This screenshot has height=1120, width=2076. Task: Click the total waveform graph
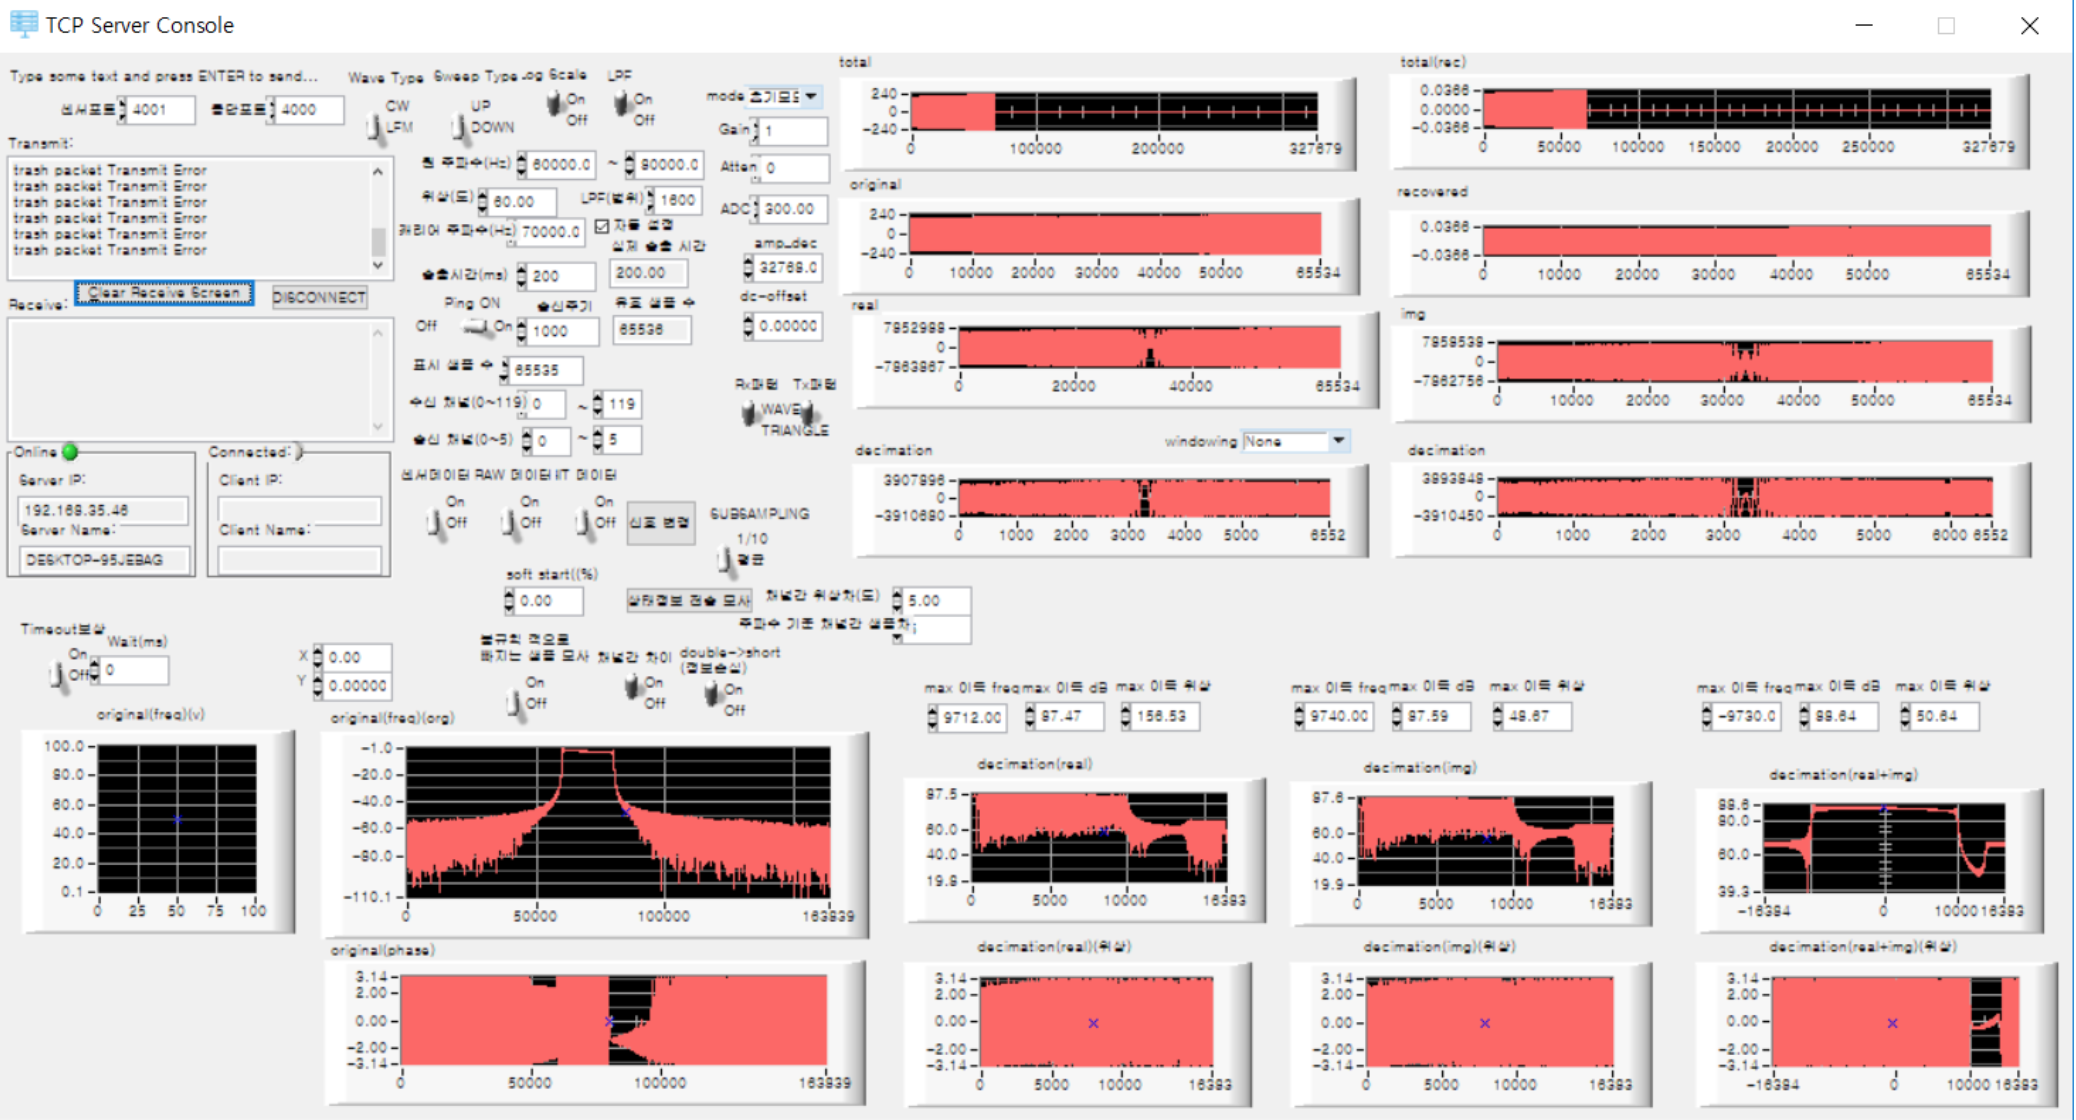pyautogui.click(x=1114, y=111)
